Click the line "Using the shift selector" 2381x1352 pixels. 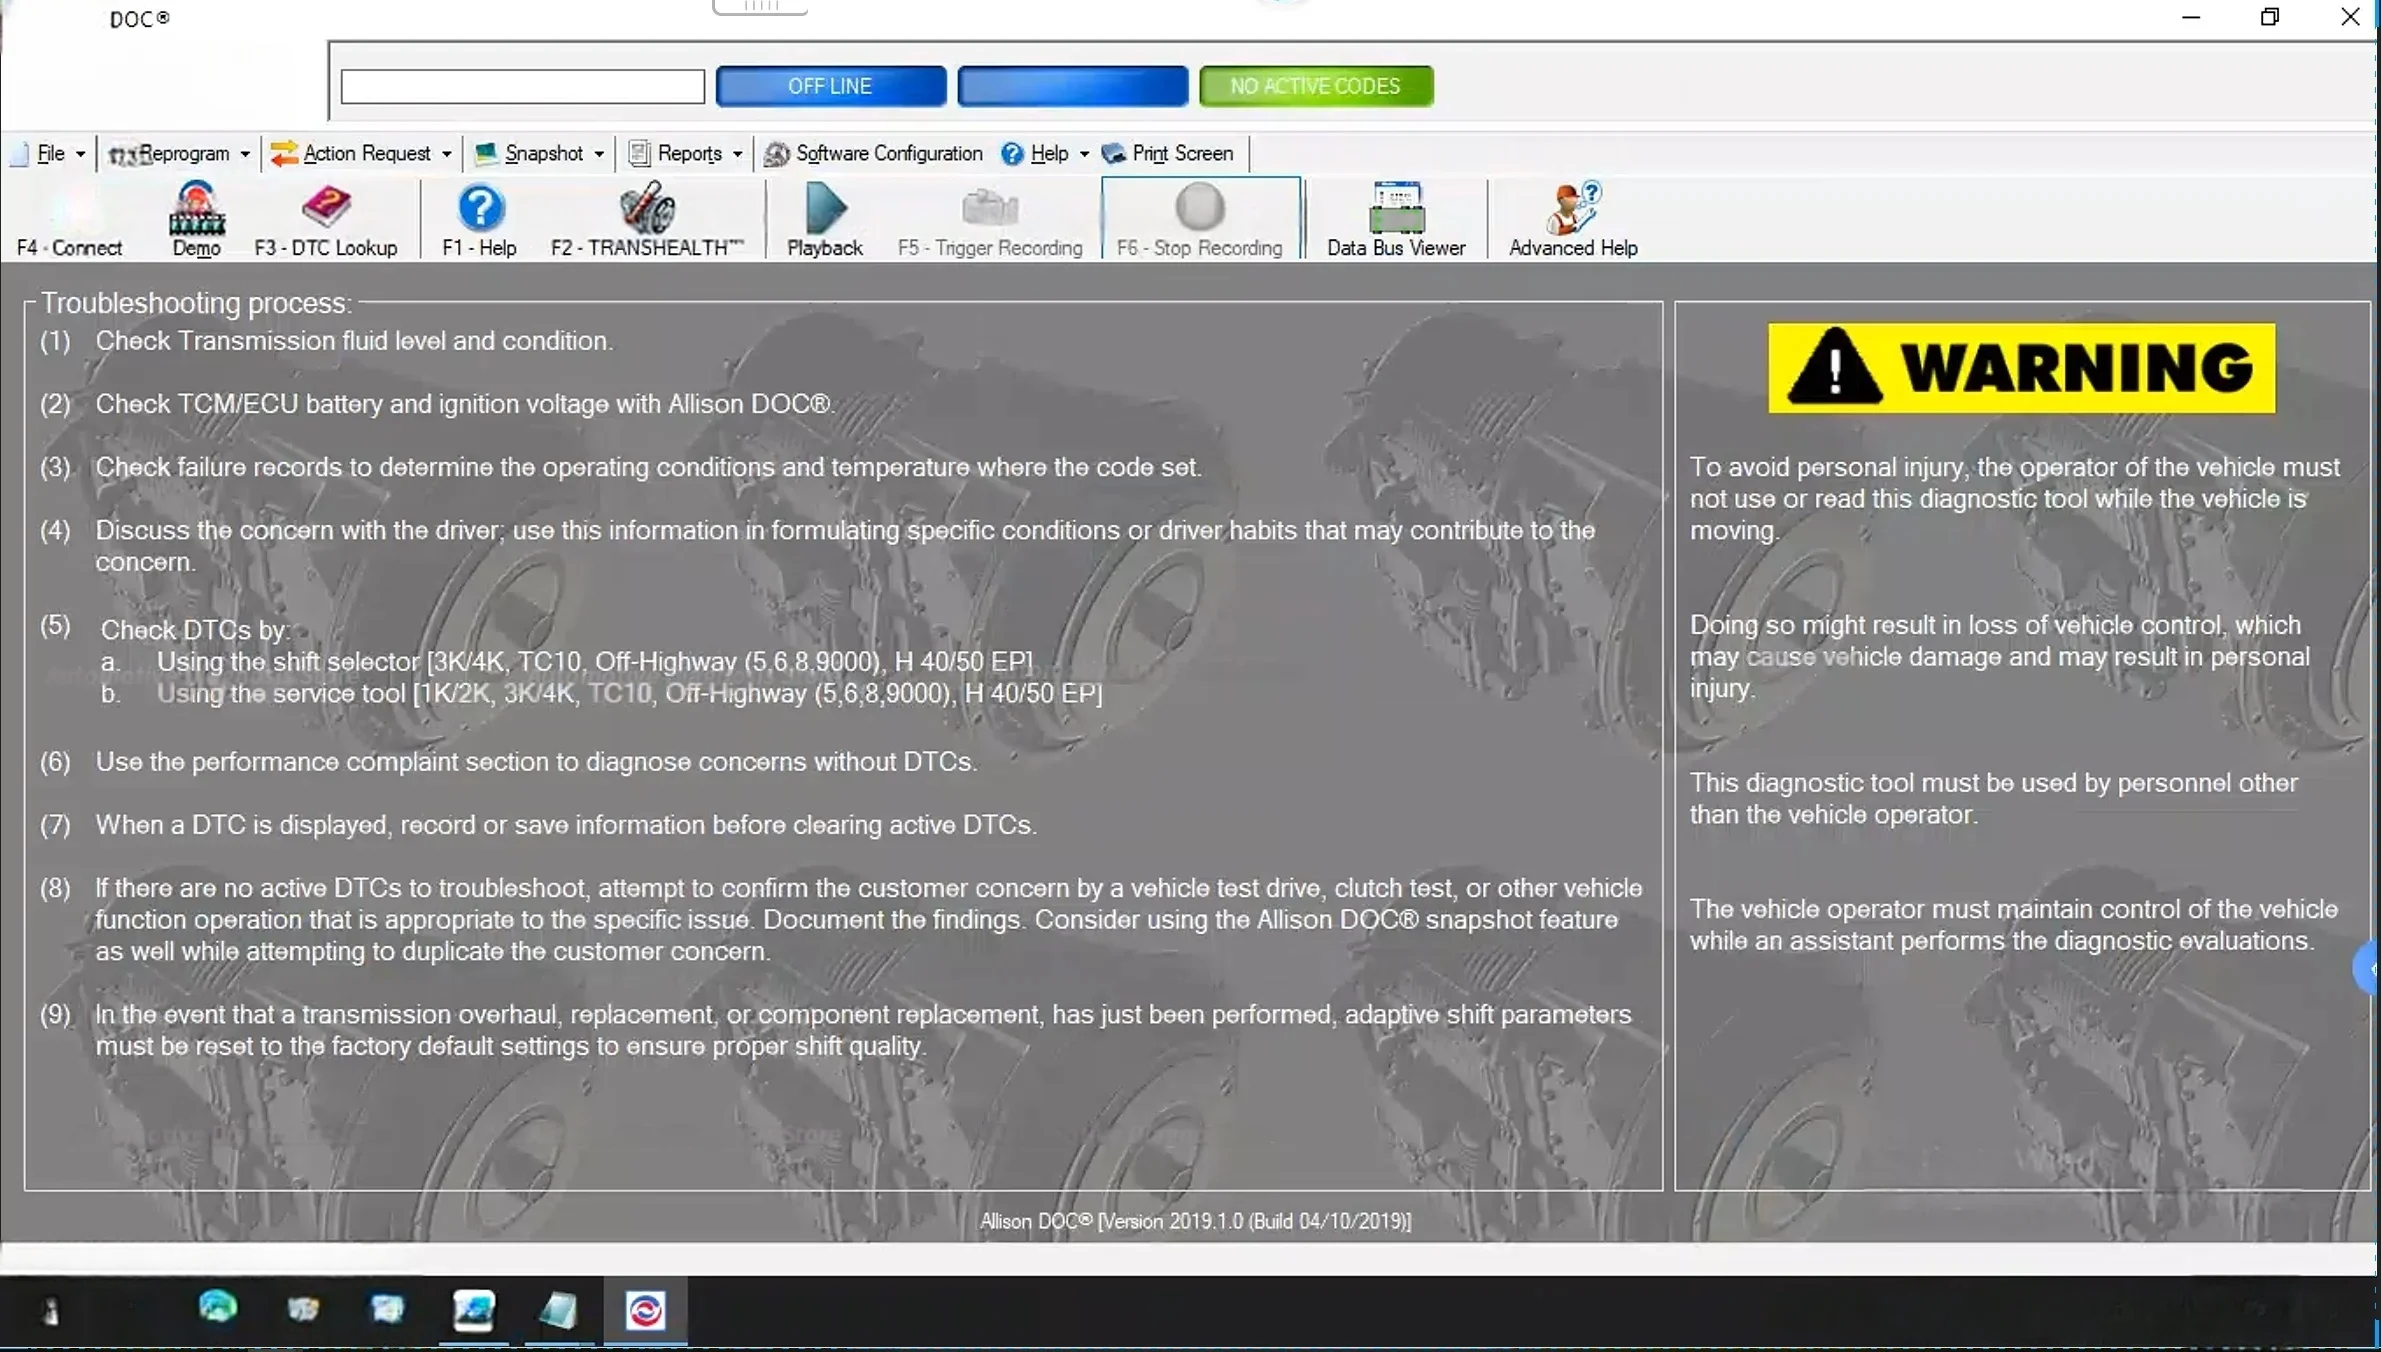click(x=595, y=662)
